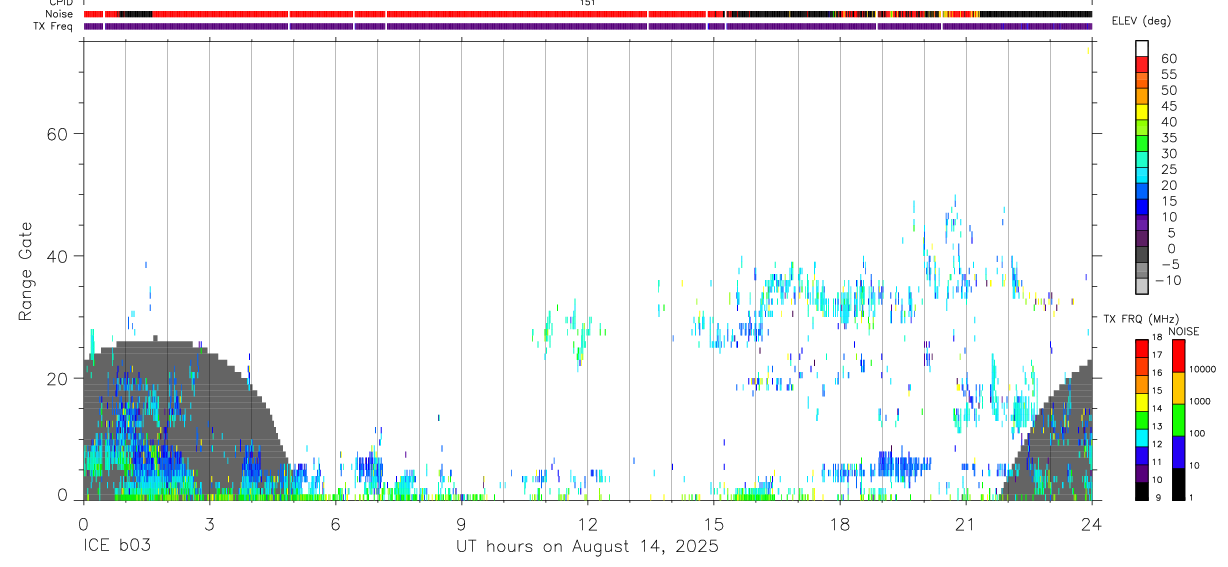The image size is (1228, 567).
Task: Click the ELEV scale value 35
Action: (x=1168, y=138)
